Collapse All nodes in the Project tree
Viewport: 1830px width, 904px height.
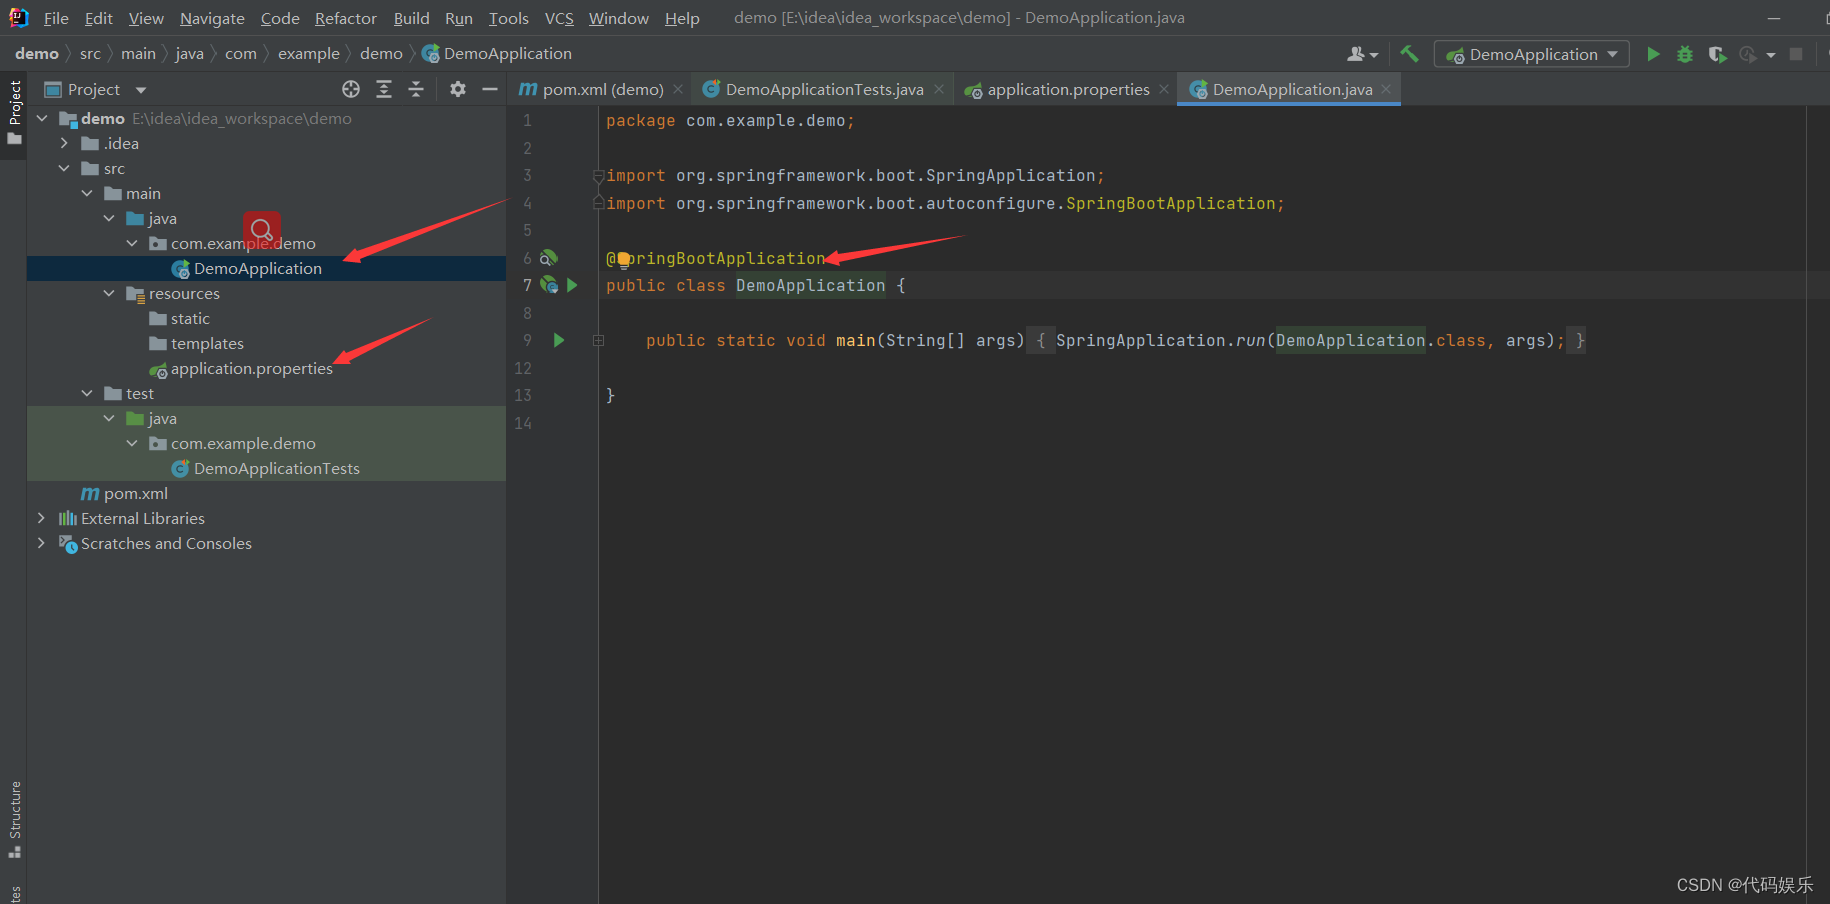416,88
